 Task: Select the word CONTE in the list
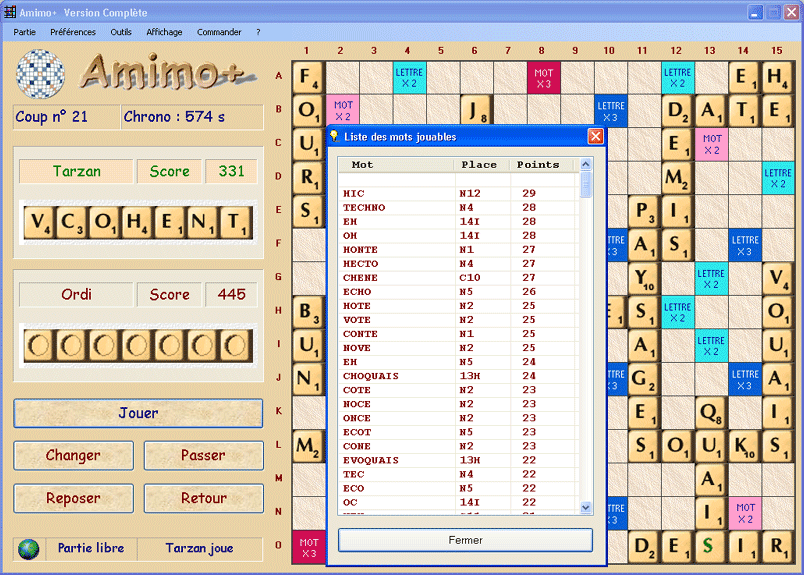(x=360, y=334)
